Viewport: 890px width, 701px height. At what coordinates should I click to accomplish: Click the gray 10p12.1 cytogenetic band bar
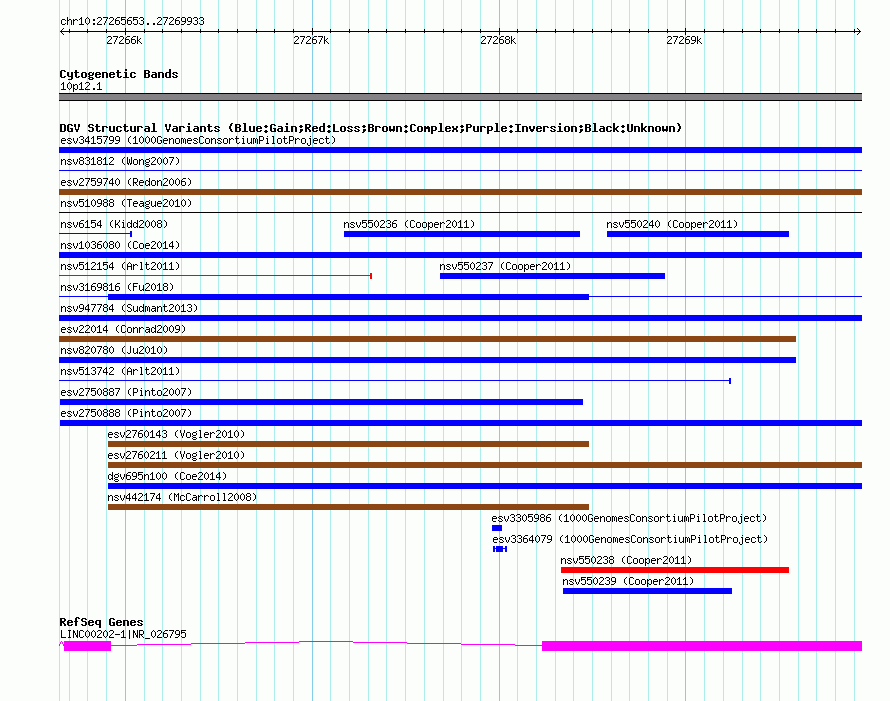461,97
